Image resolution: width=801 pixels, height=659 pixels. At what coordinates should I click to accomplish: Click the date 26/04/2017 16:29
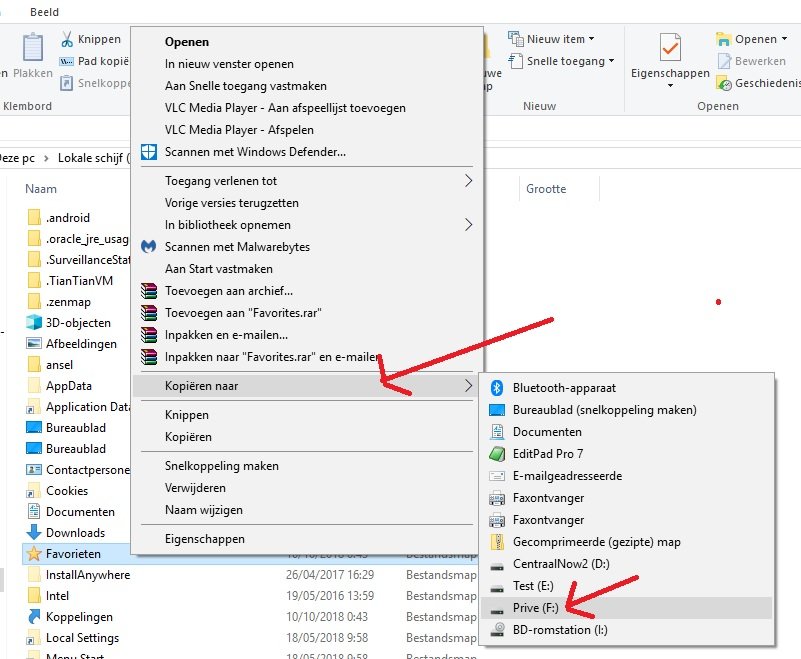(330, 575)
